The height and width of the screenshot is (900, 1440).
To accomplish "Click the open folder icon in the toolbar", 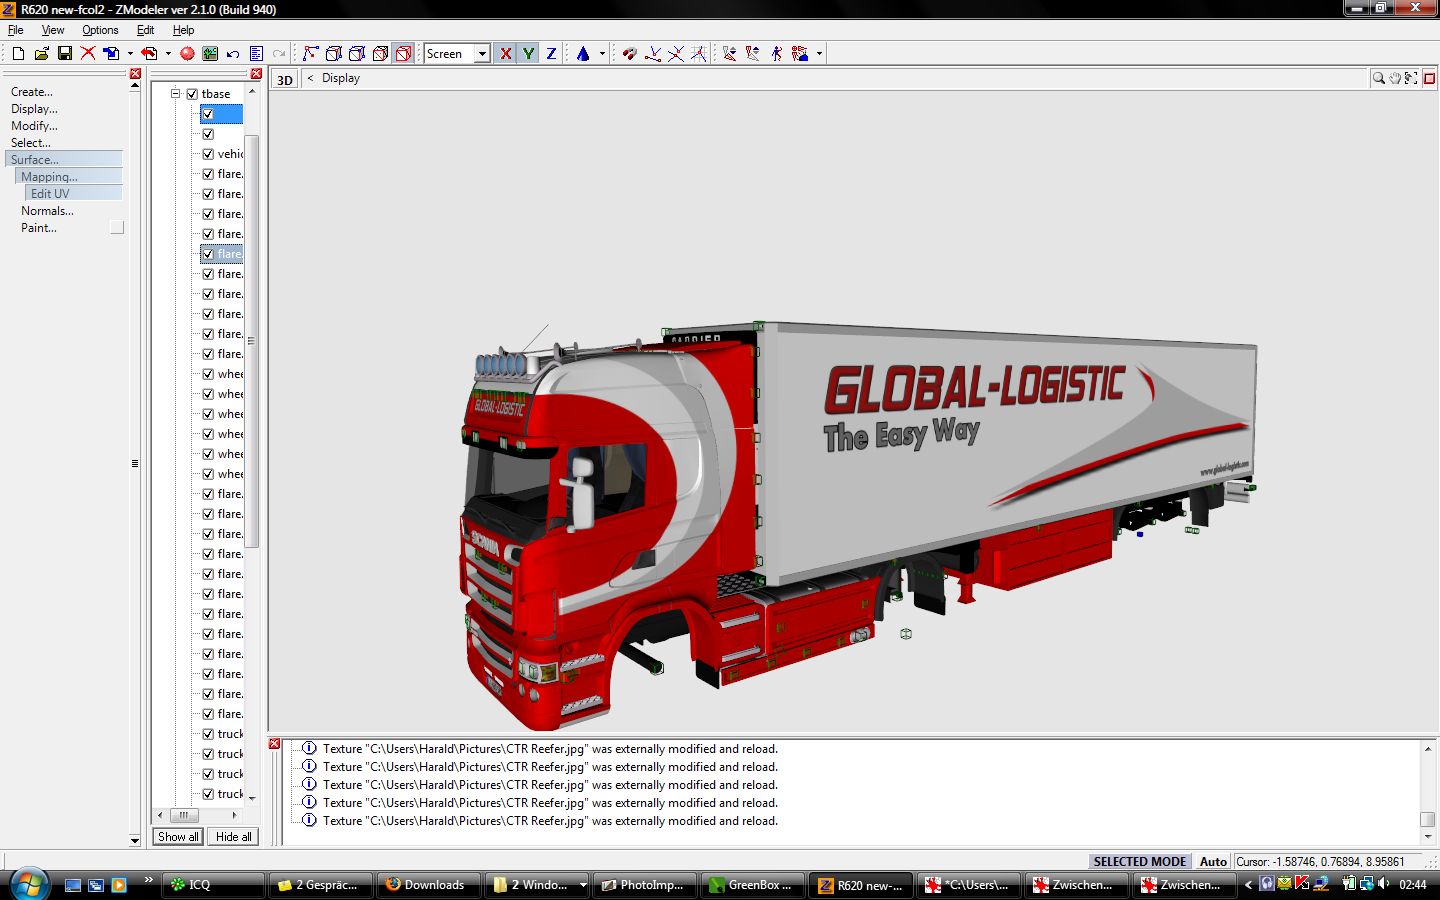I will [x=41, y=54].
